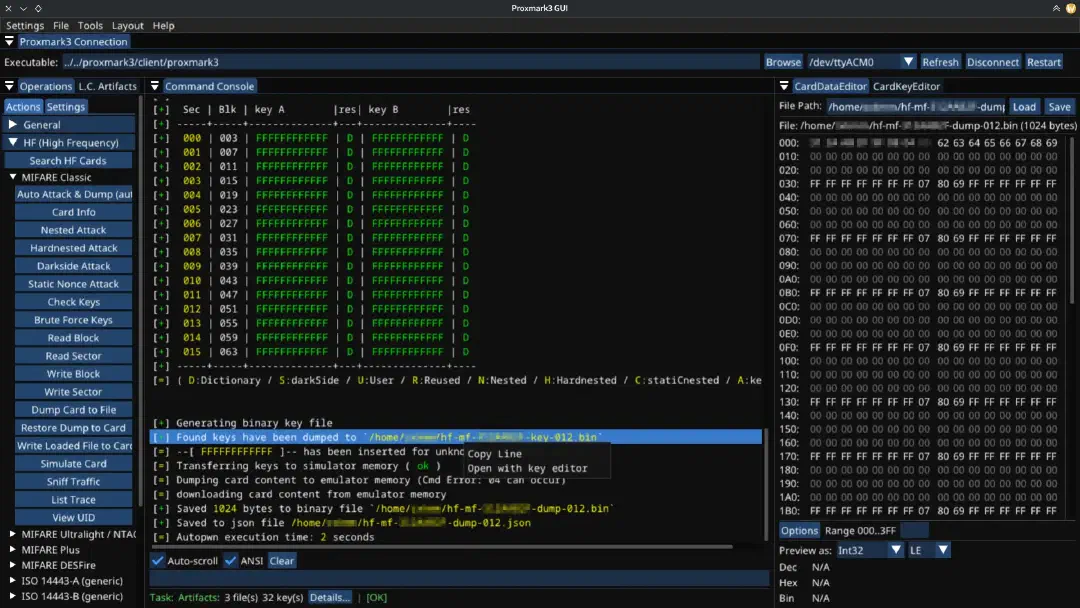Start the Static Nonce Attack action
Screen dimensions: 1080x608
tap(74, 284)
